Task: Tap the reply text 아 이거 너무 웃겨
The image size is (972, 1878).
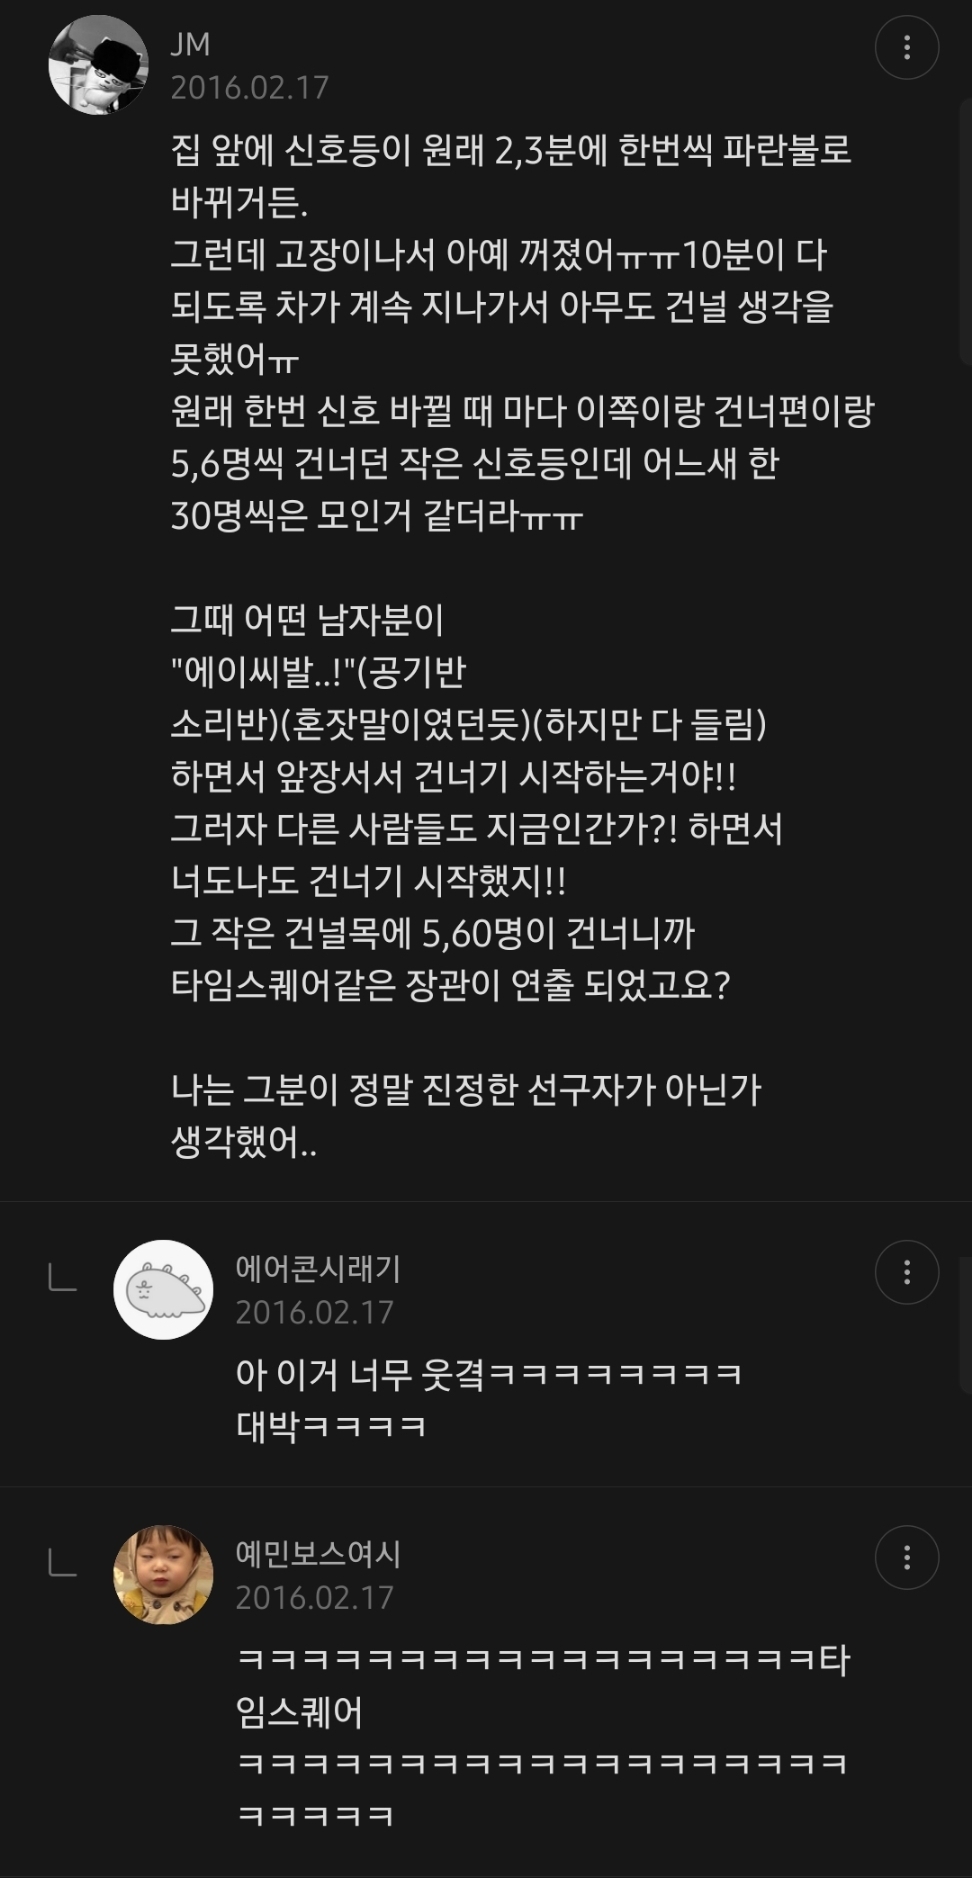Action: (x=488, y=1400)
